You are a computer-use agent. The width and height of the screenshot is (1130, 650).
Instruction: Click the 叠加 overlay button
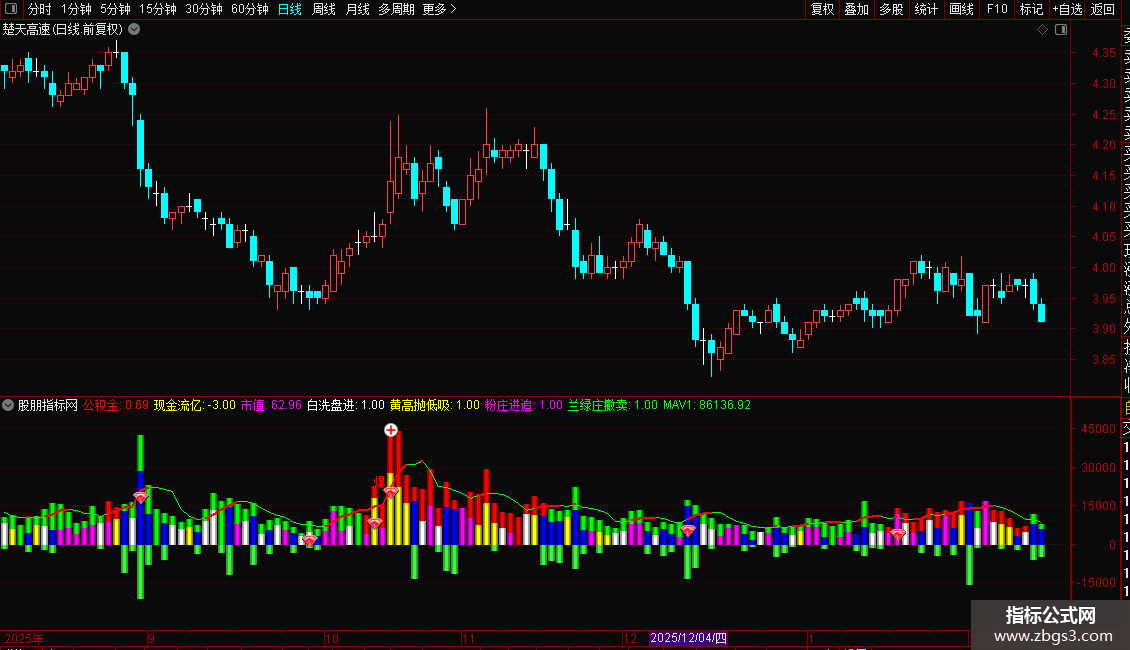click(857, 9)
